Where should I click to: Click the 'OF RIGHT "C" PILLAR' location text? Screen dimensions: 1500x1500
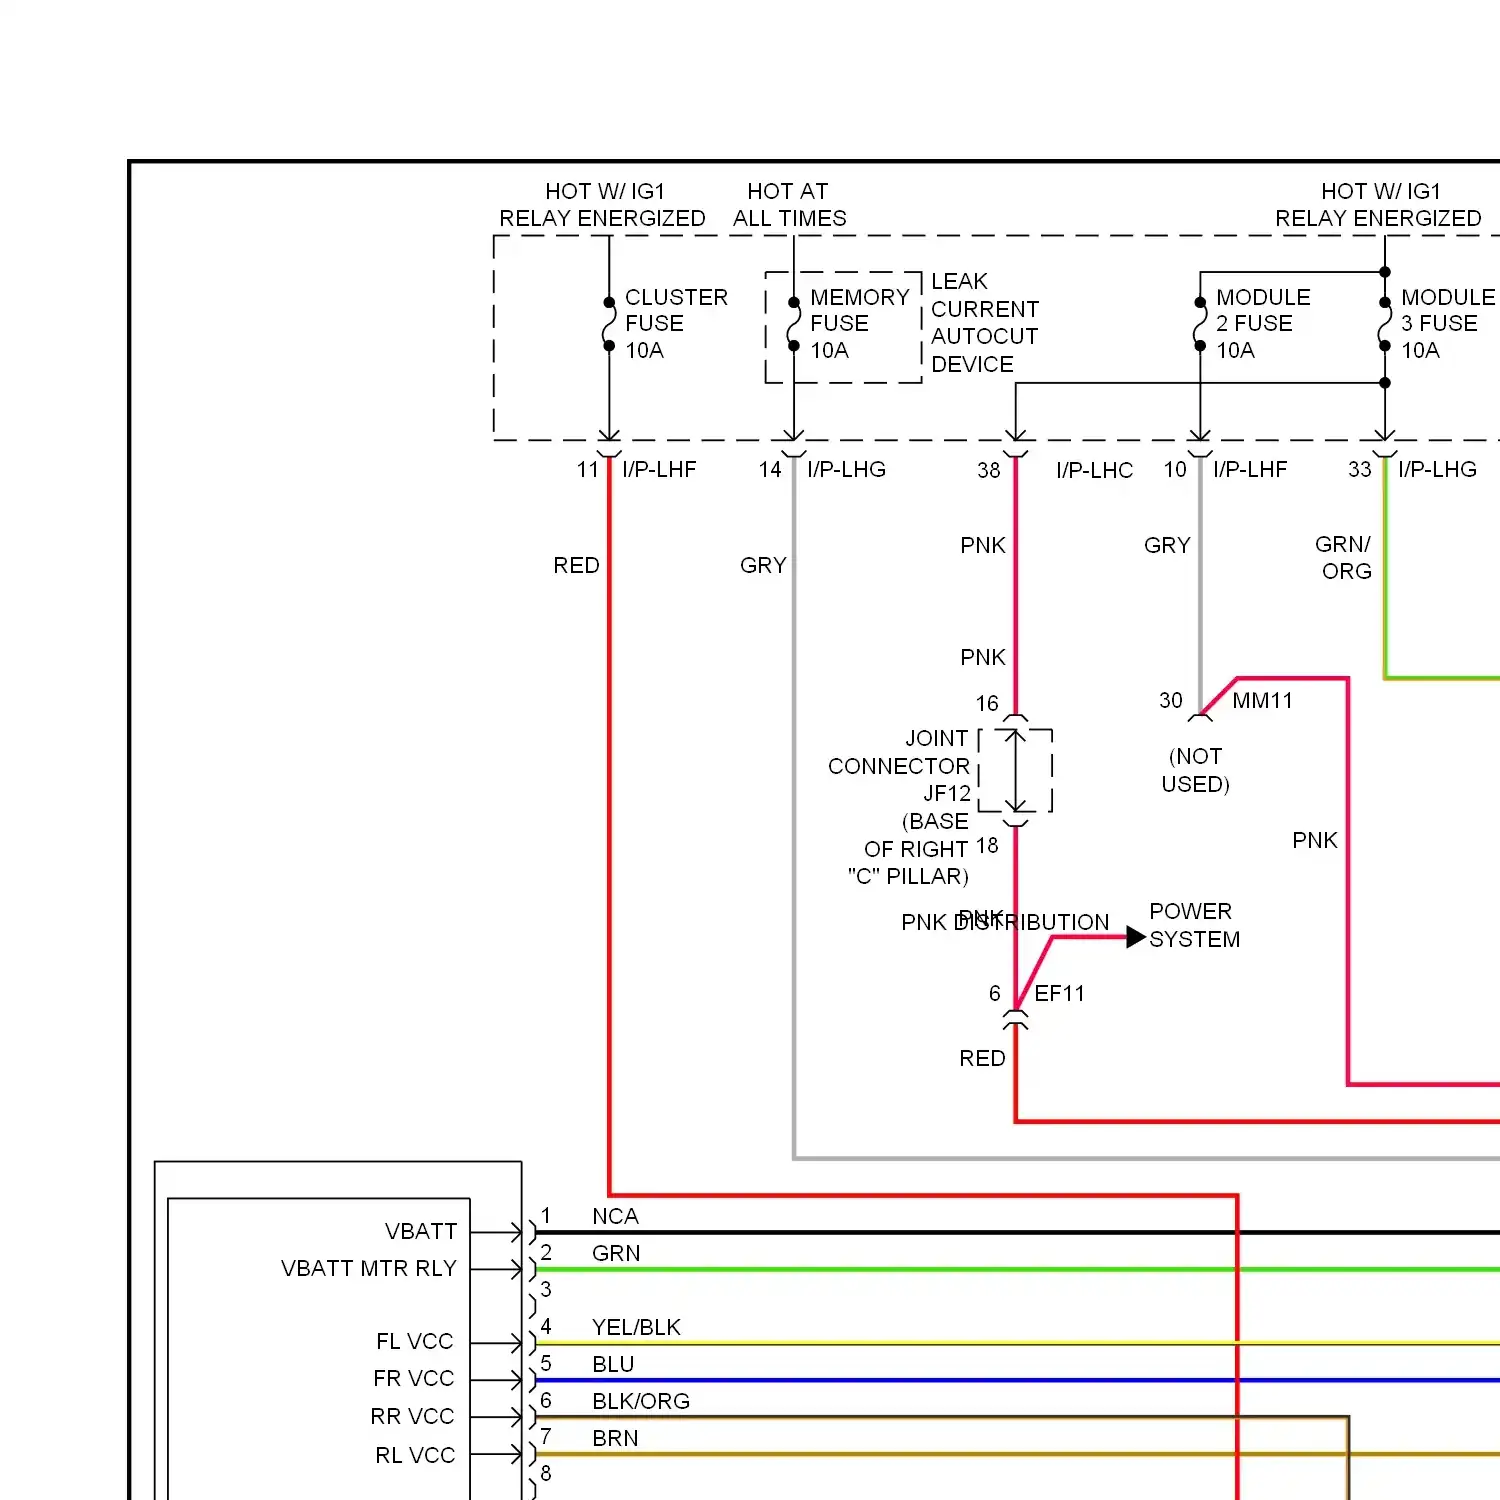pyautogui.click(x=908, y=863)
